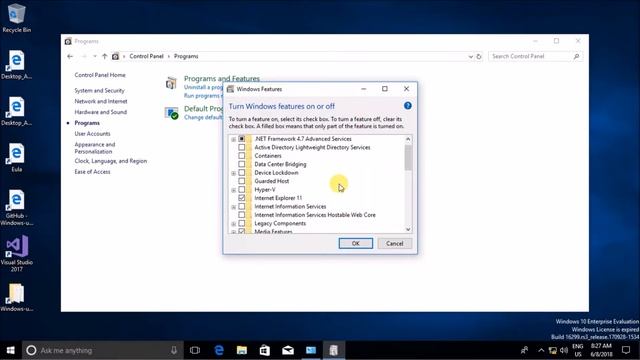The height and width of the screenshot is (360, 640).
Task: Click Control Panel breadcrumb in address bar
Action: pyautogui.click(x=146, y=56)
